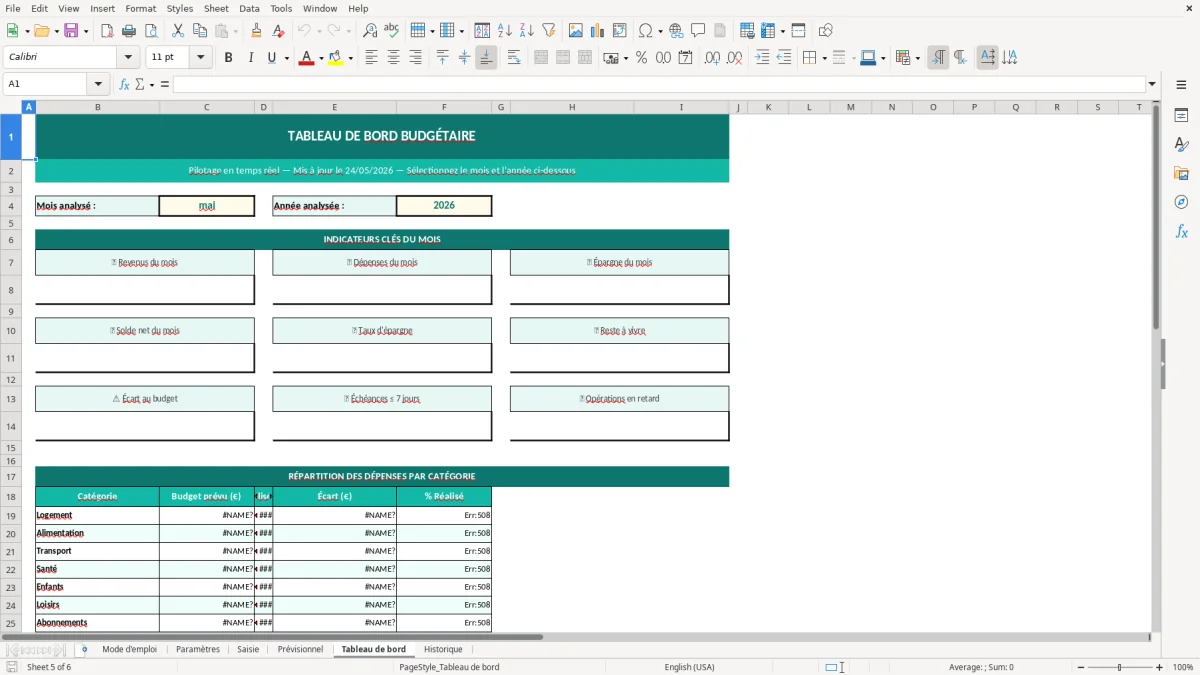Viewport: 1200px width, 675px height.
Task: Open the Calibri font name dropdown
Action: 128,58
